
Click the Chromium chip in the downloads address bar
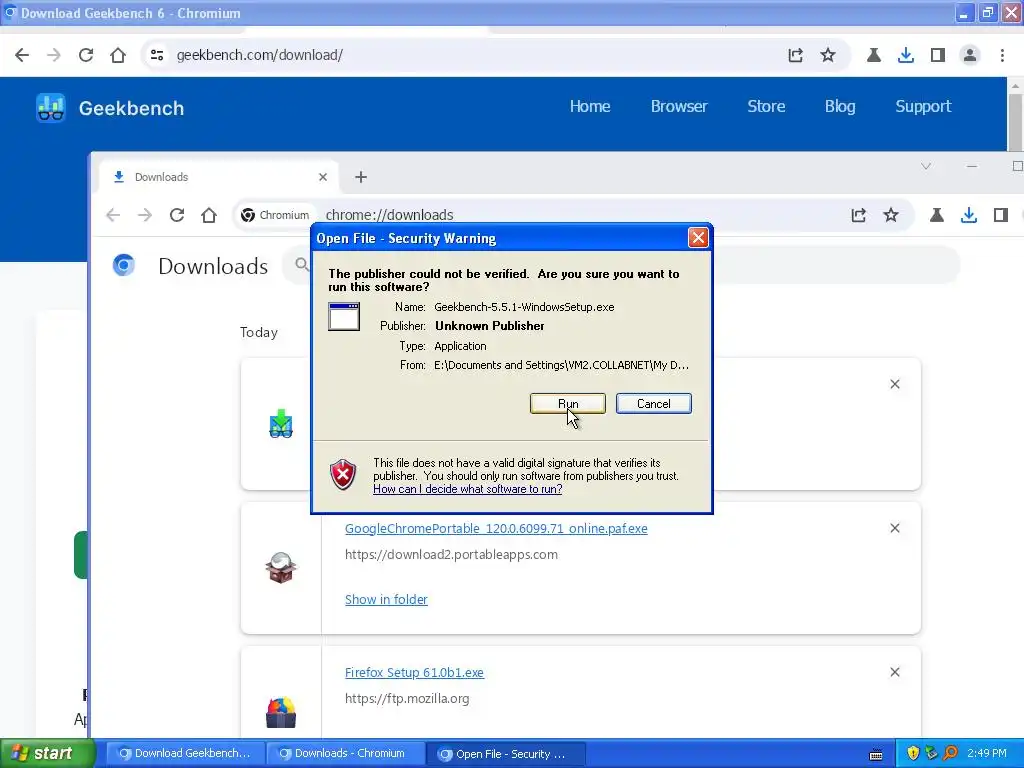[x=275, y=215]
